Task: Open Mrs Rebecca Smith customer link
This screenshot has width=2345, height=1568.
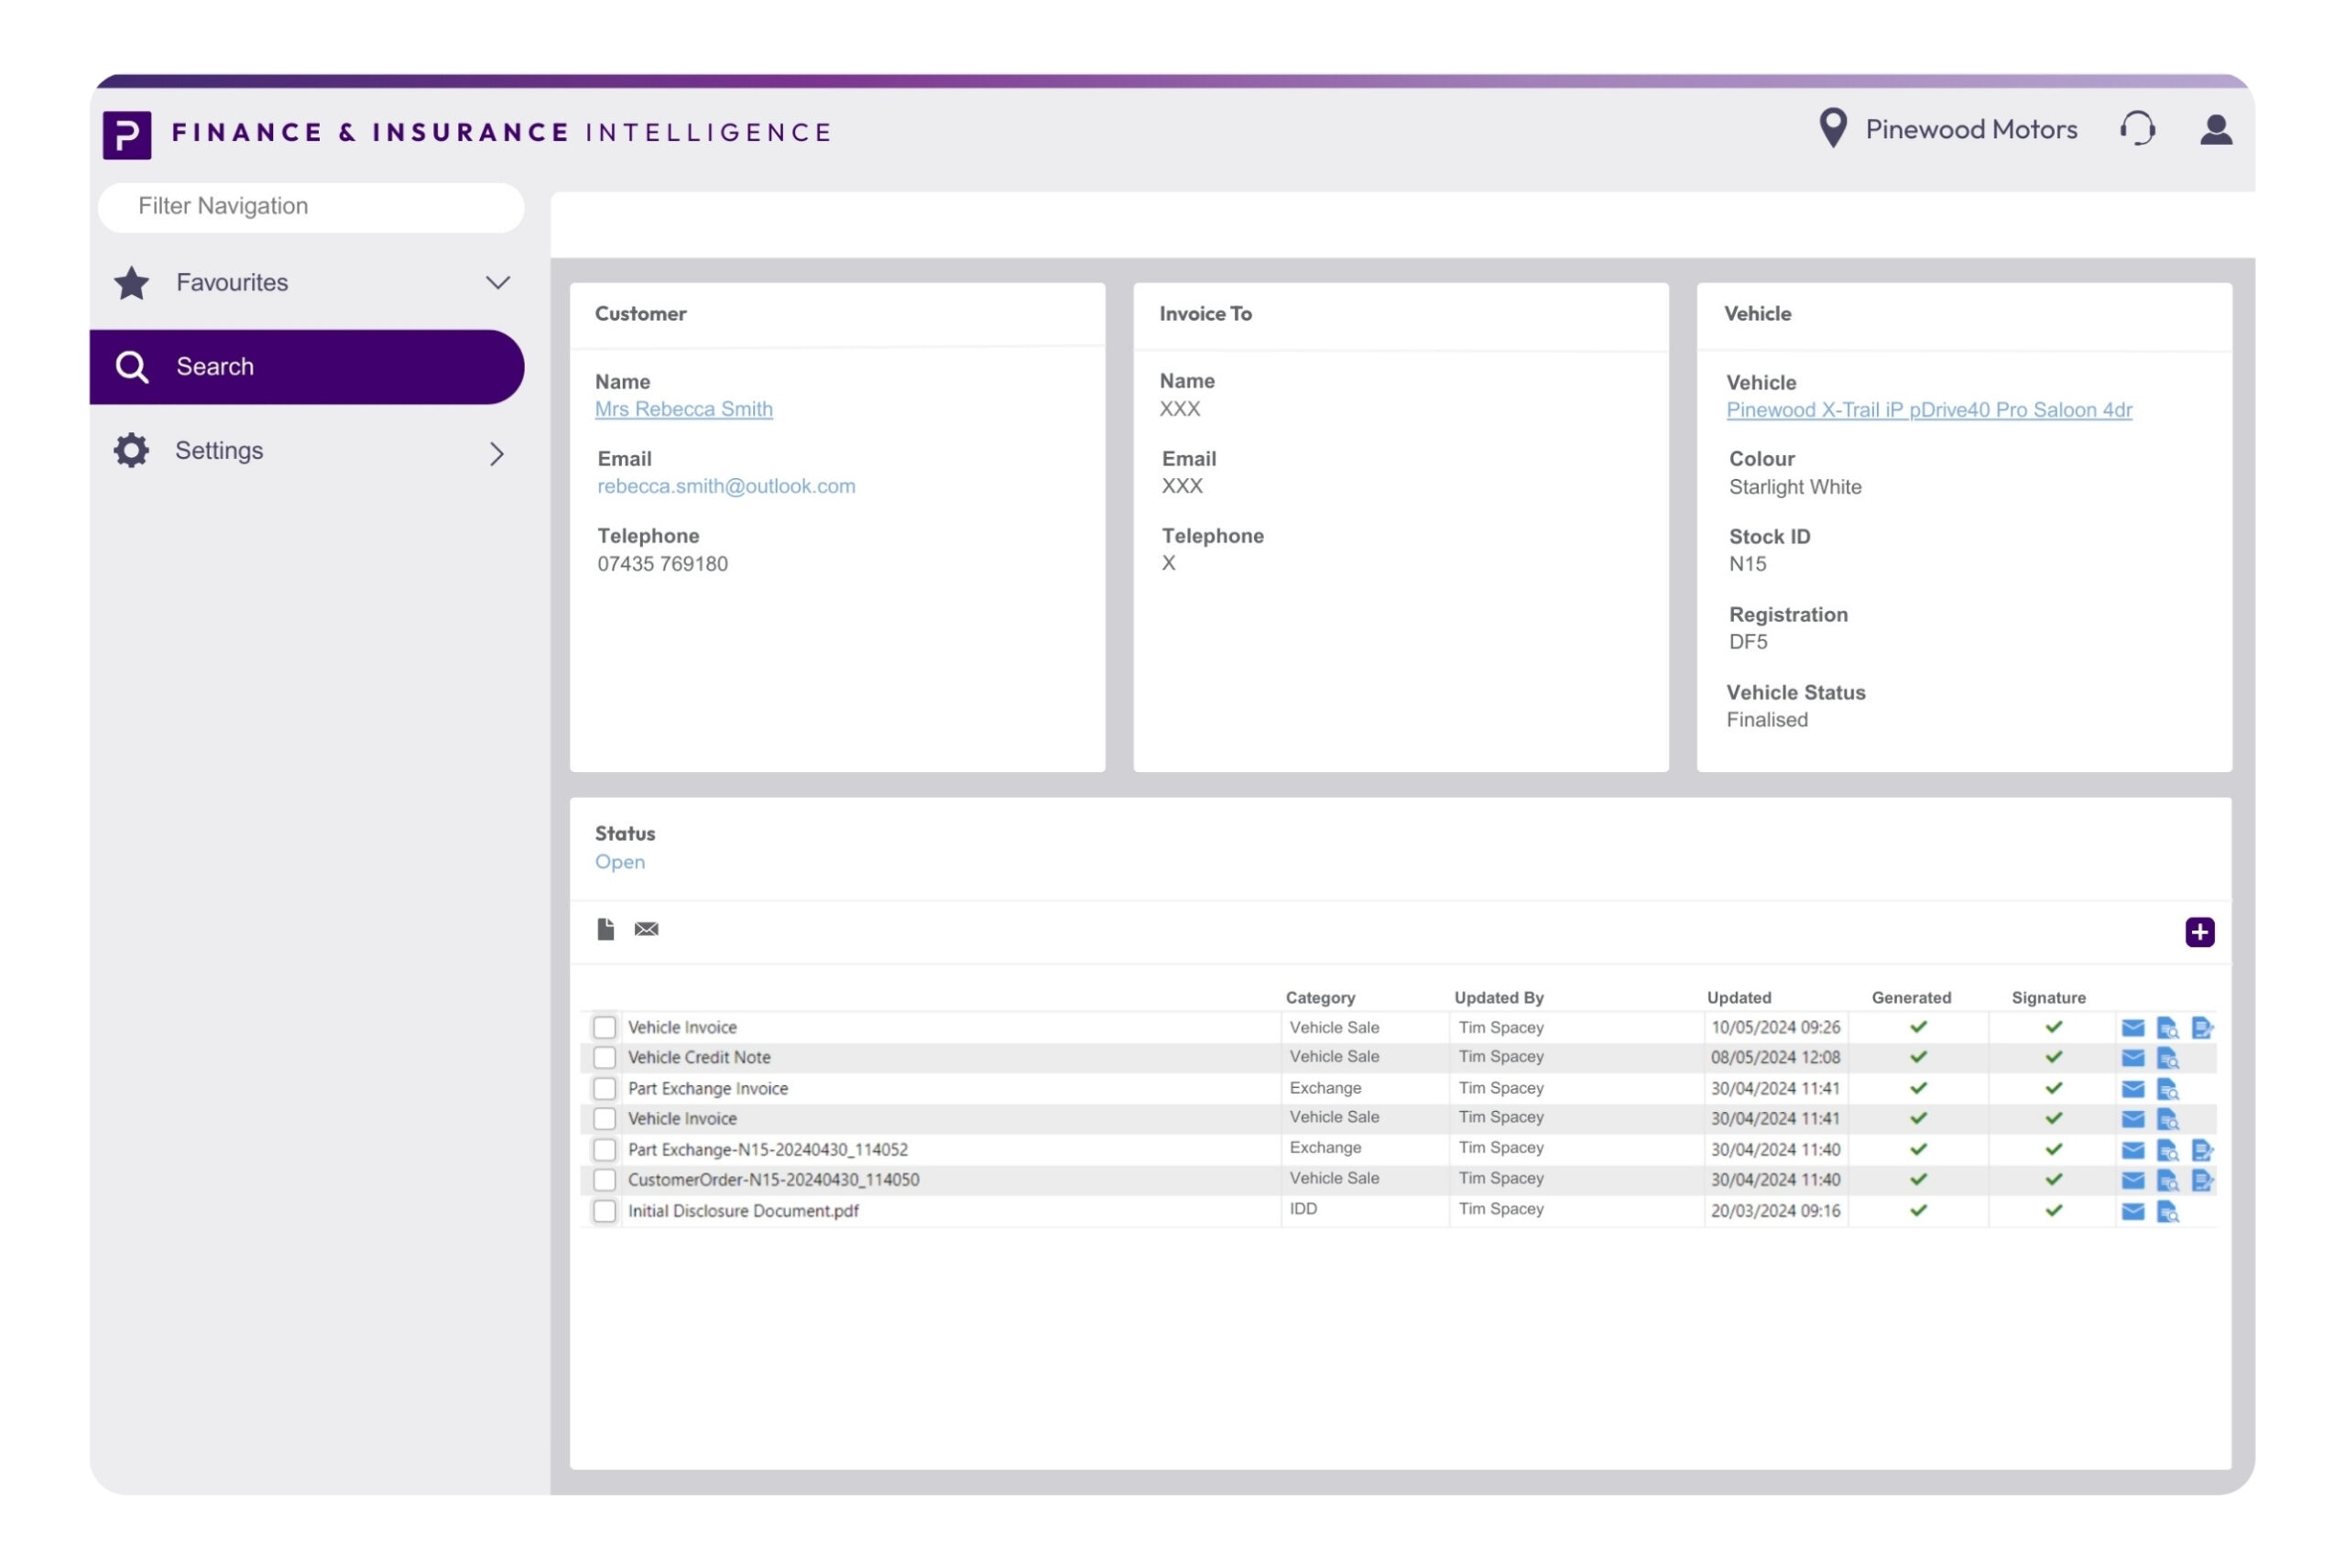Action: pyautogui.click(x=683, y=409)
